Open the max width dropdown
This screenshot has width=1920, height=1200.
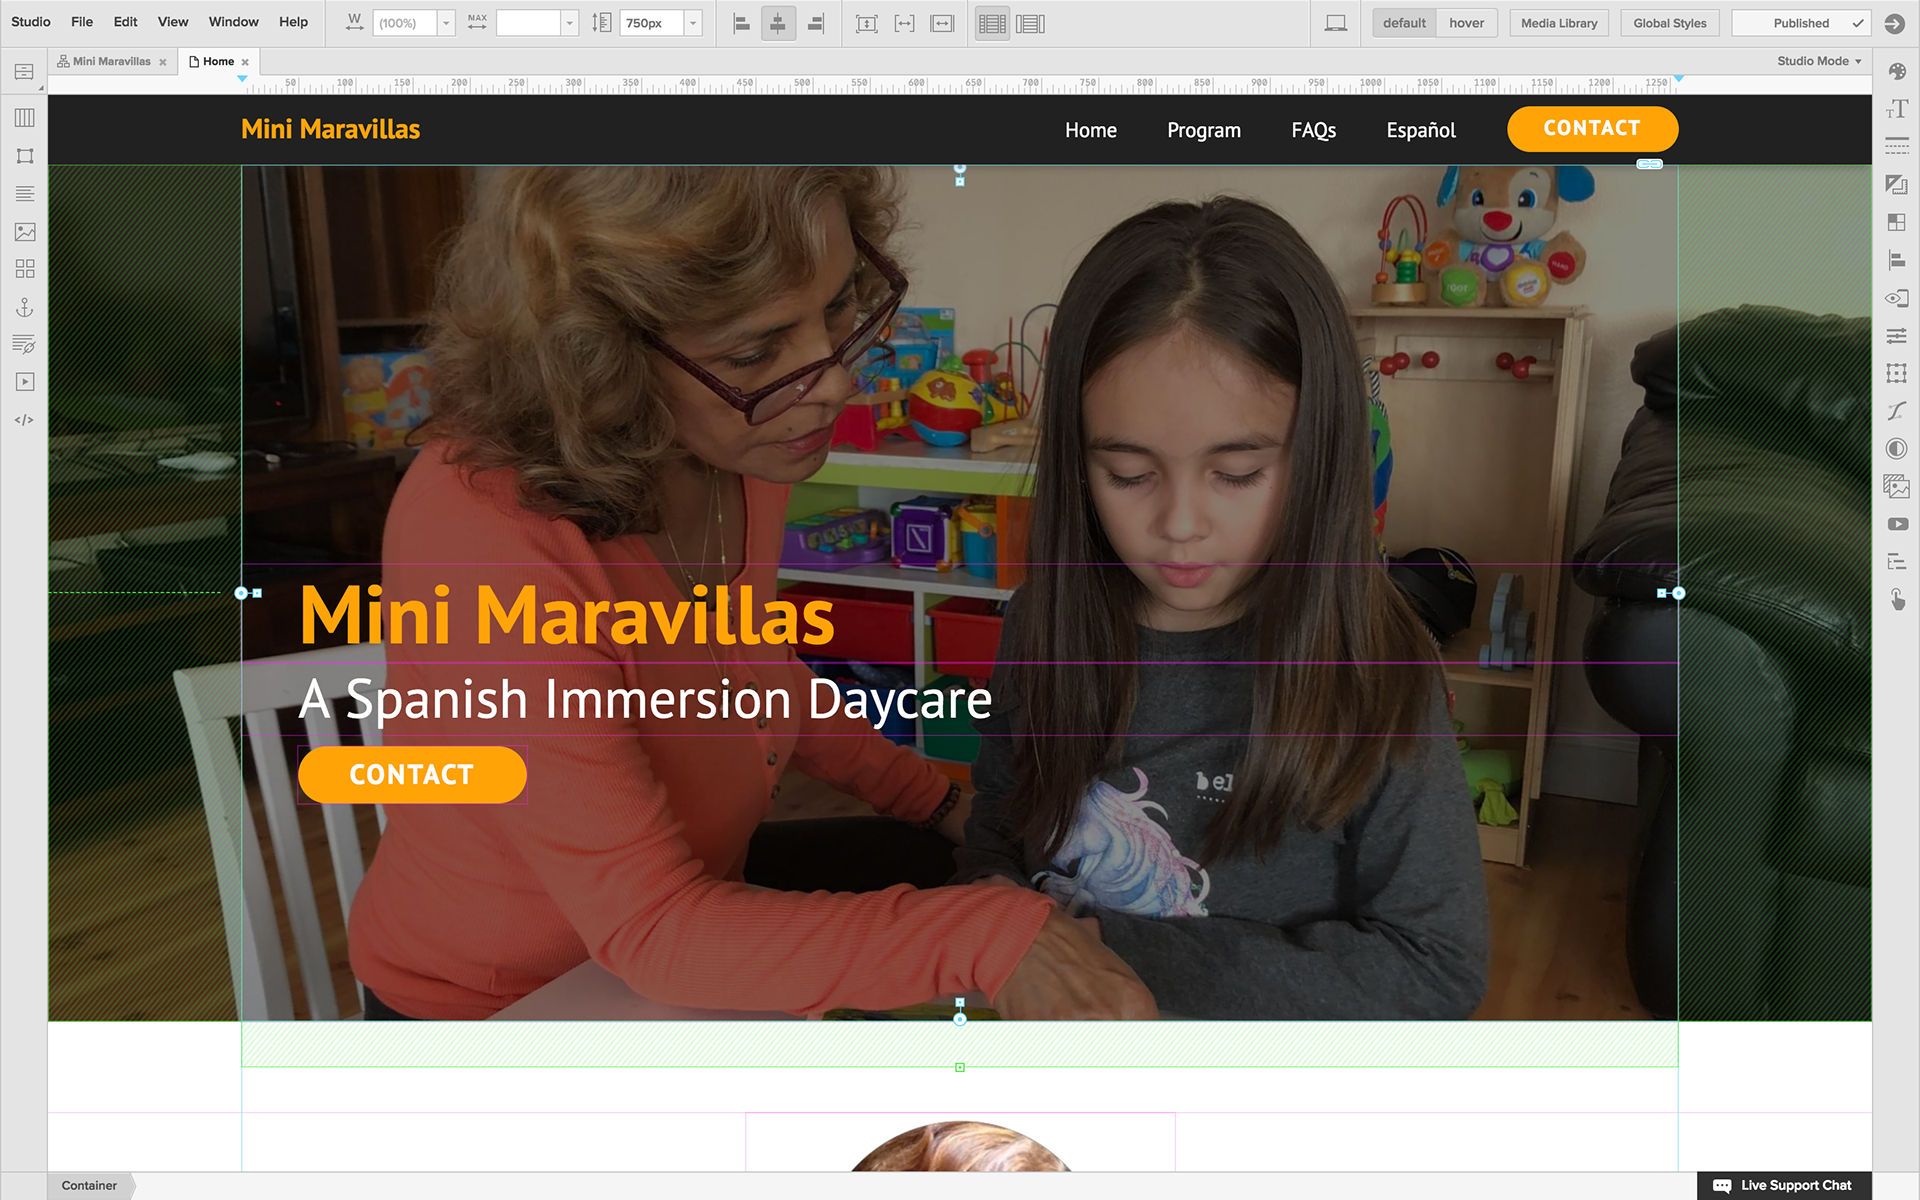569,23
